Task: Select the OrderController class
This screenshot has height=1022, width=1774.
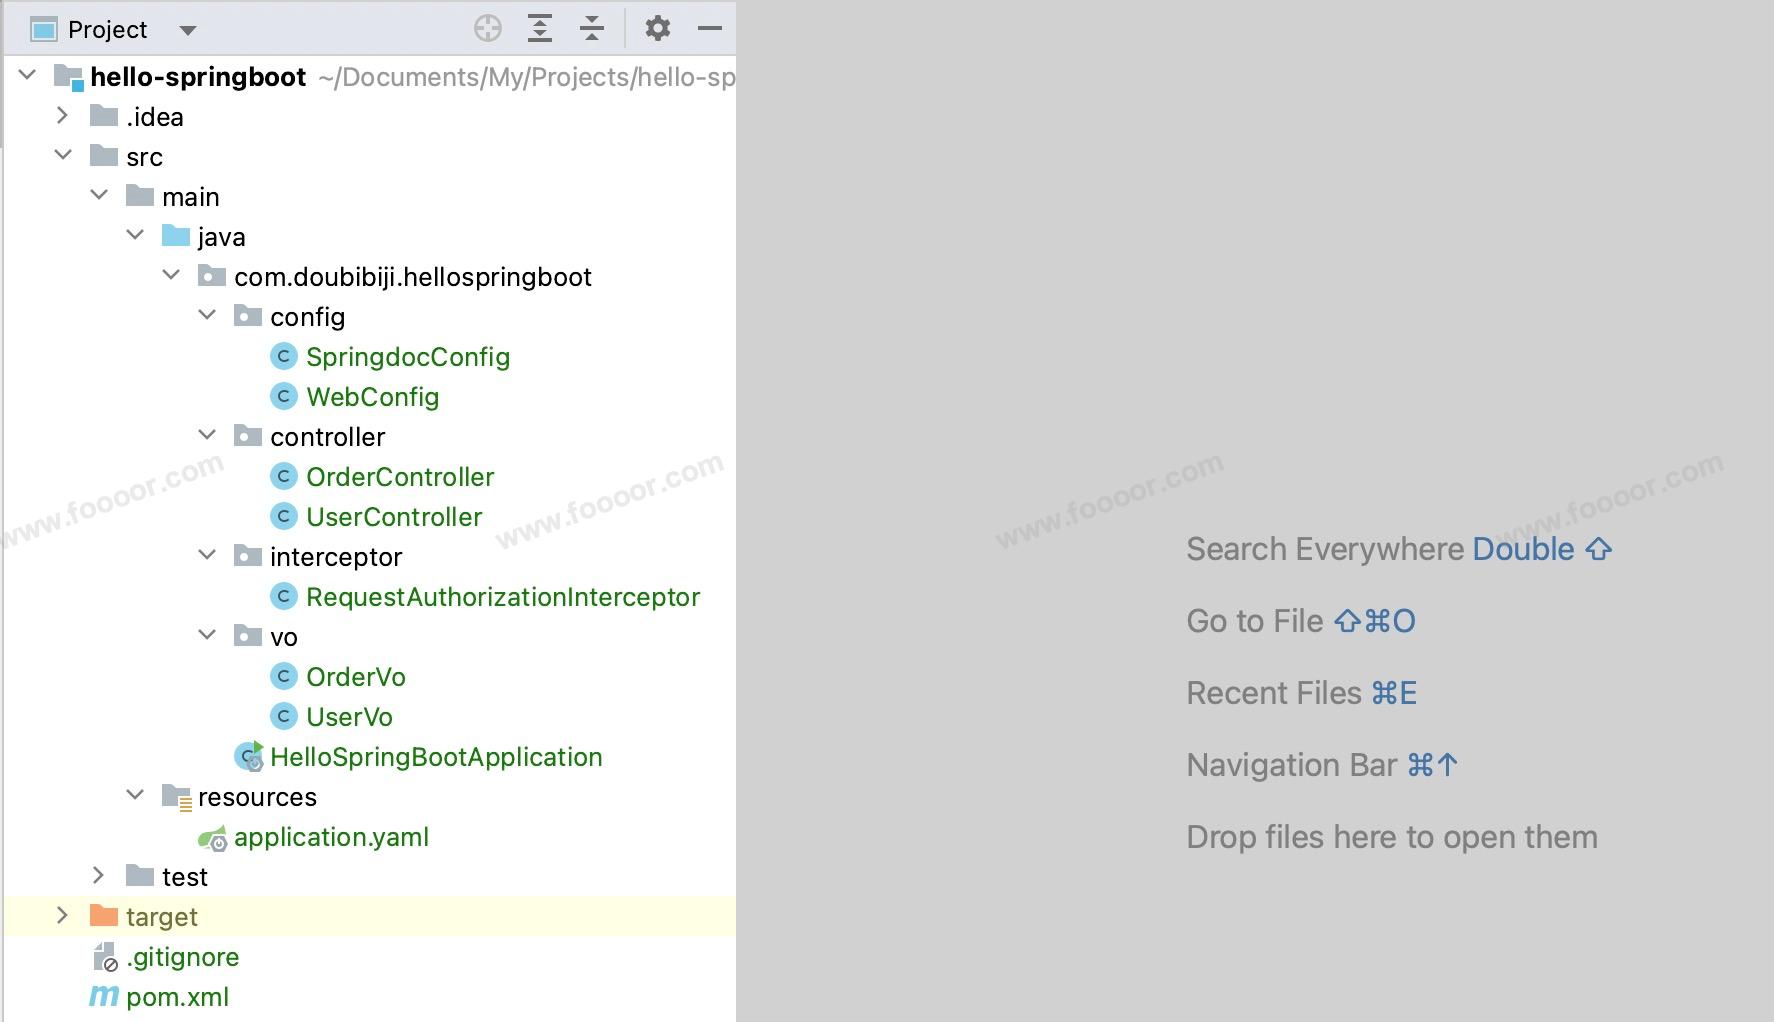Action: click(x=399, y=477)
